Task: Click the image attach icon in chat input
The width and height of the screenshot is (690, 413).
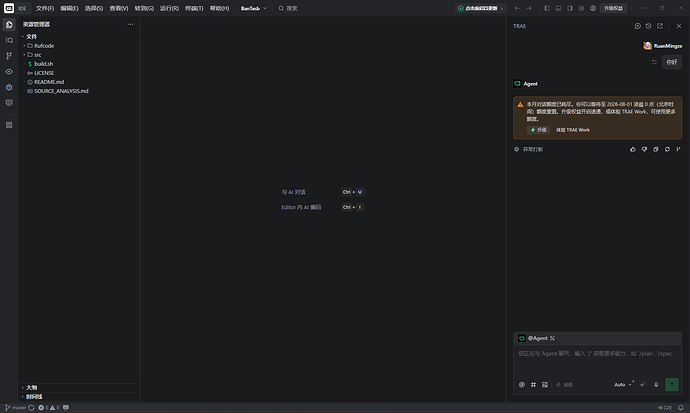Action: click(545, 385)
